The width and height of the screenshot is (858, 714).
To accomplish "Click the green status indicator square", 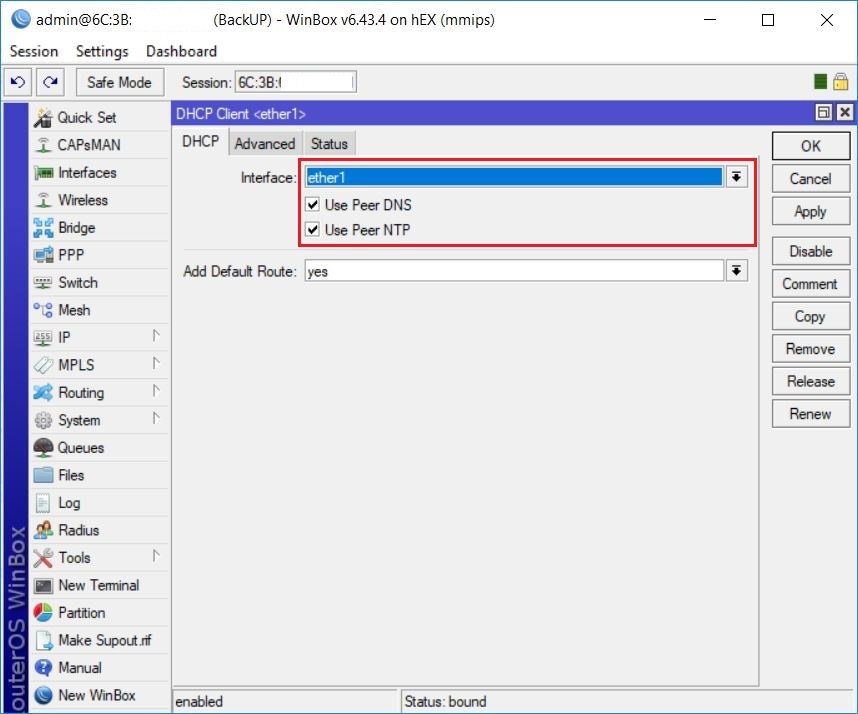I will click(820, 82).
